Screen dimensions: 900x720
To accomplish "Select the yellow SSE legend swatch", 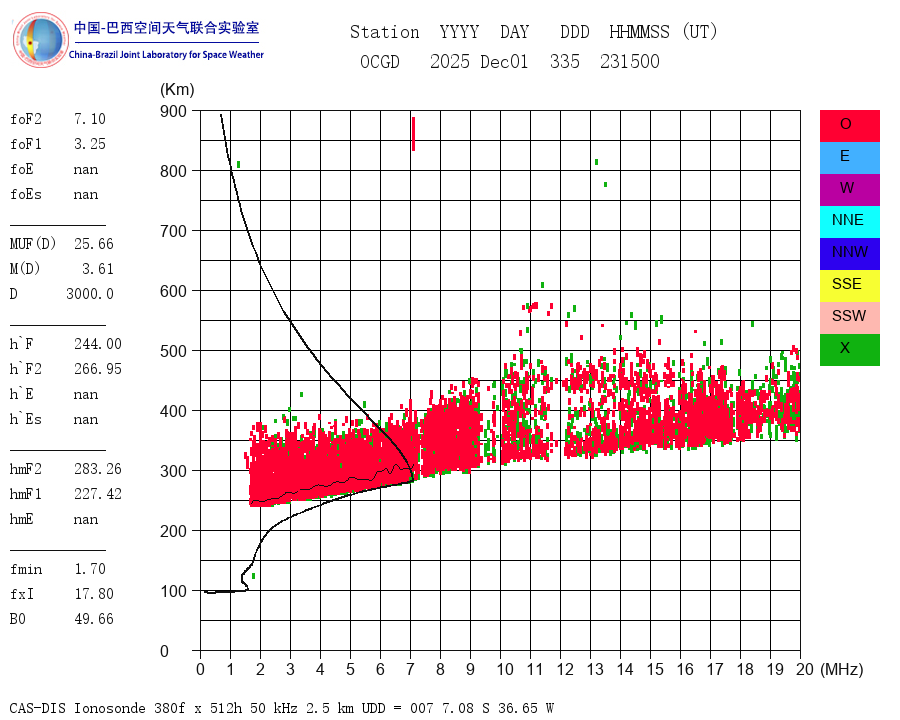I will (x=849, y=285).
